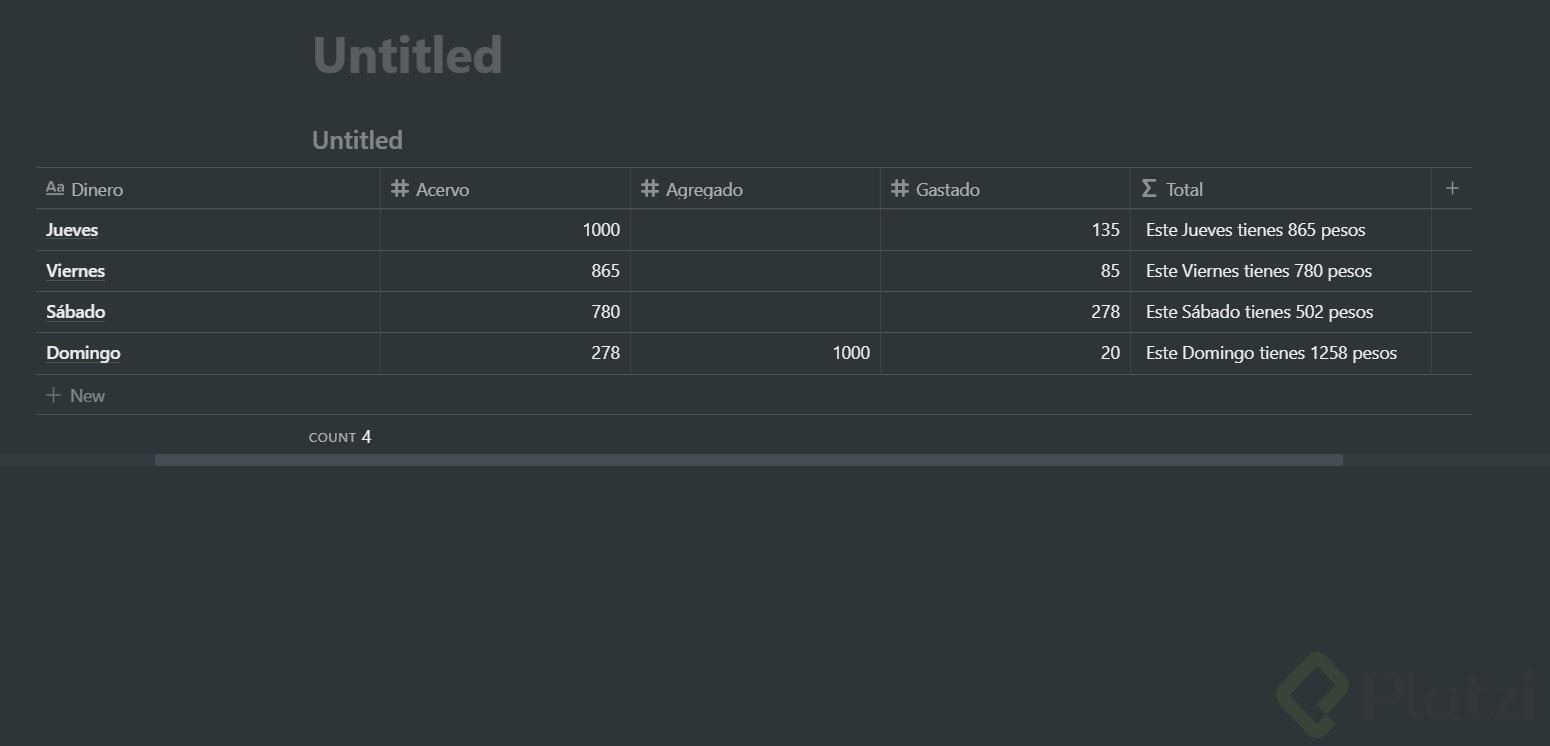Select the Total cell for Sábado

[x=1280, y=312]
